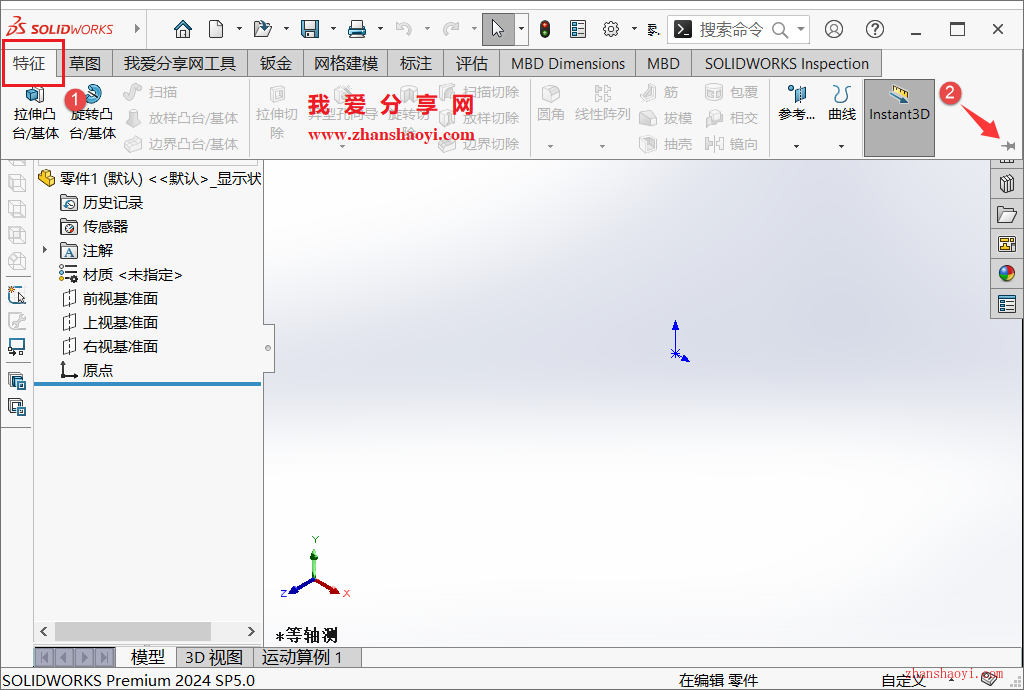
Task: Click 自定义 units in status bar
Action: 903,680
